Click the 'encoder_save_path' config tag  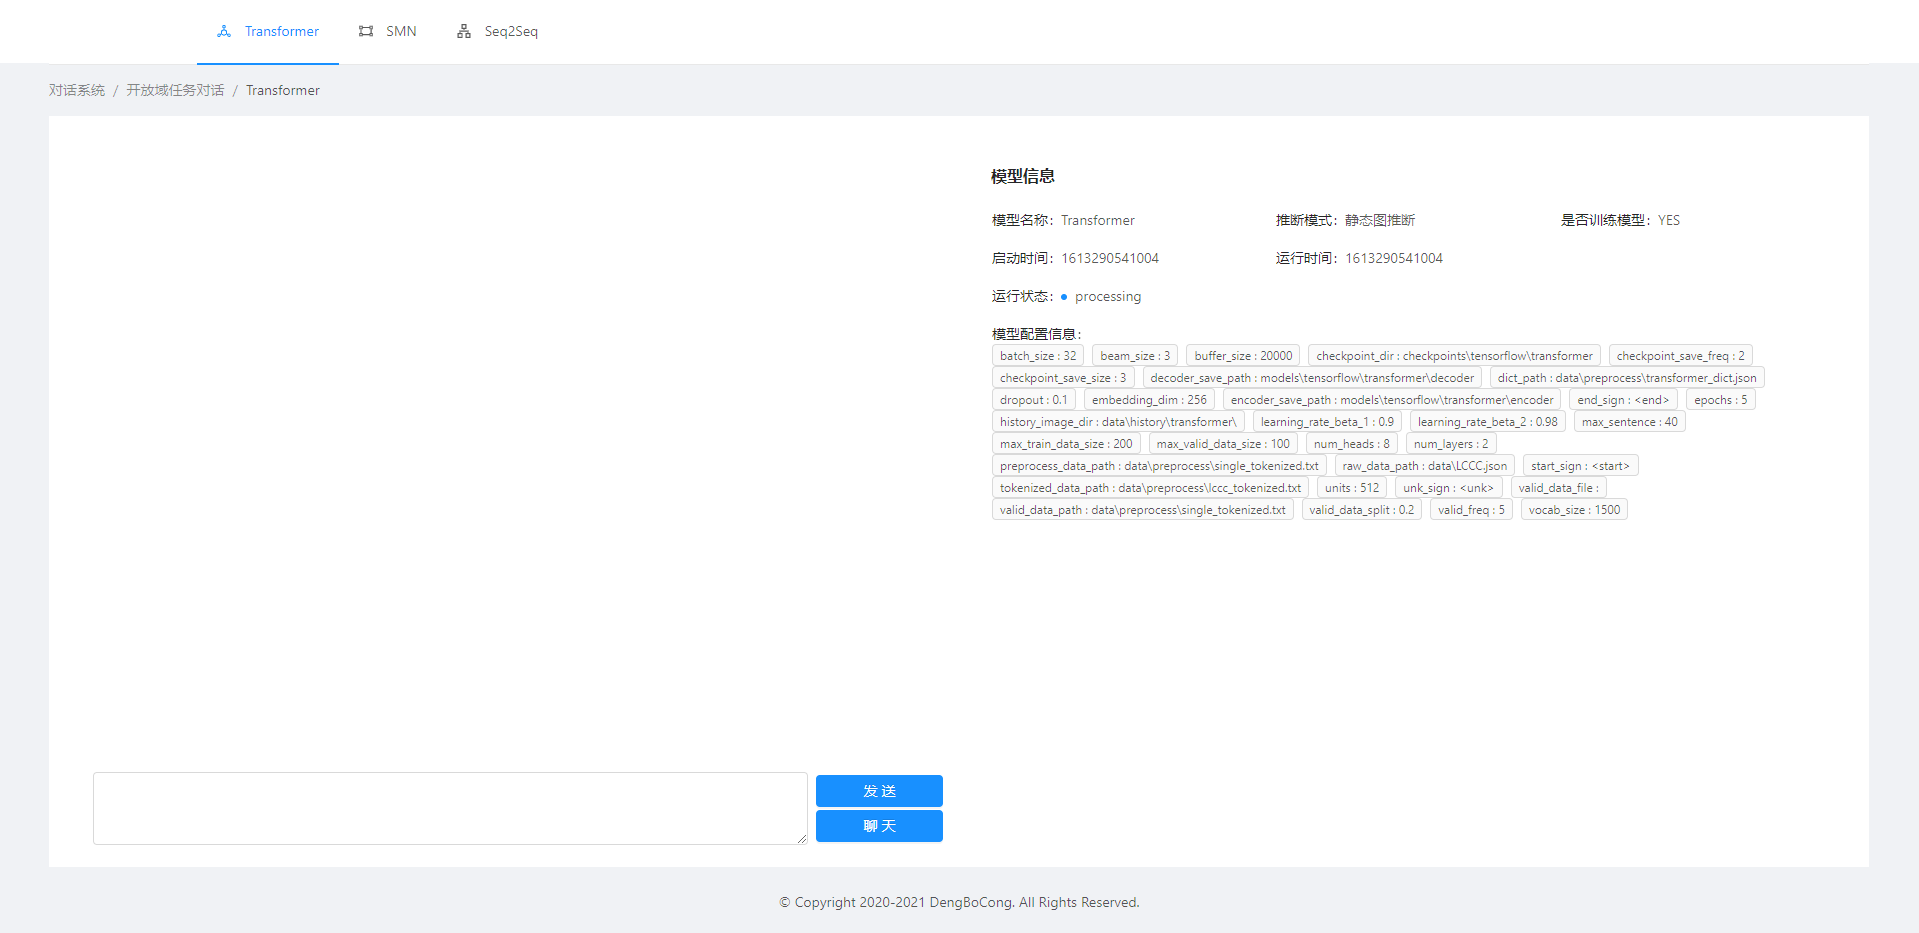pos(1392,400)
